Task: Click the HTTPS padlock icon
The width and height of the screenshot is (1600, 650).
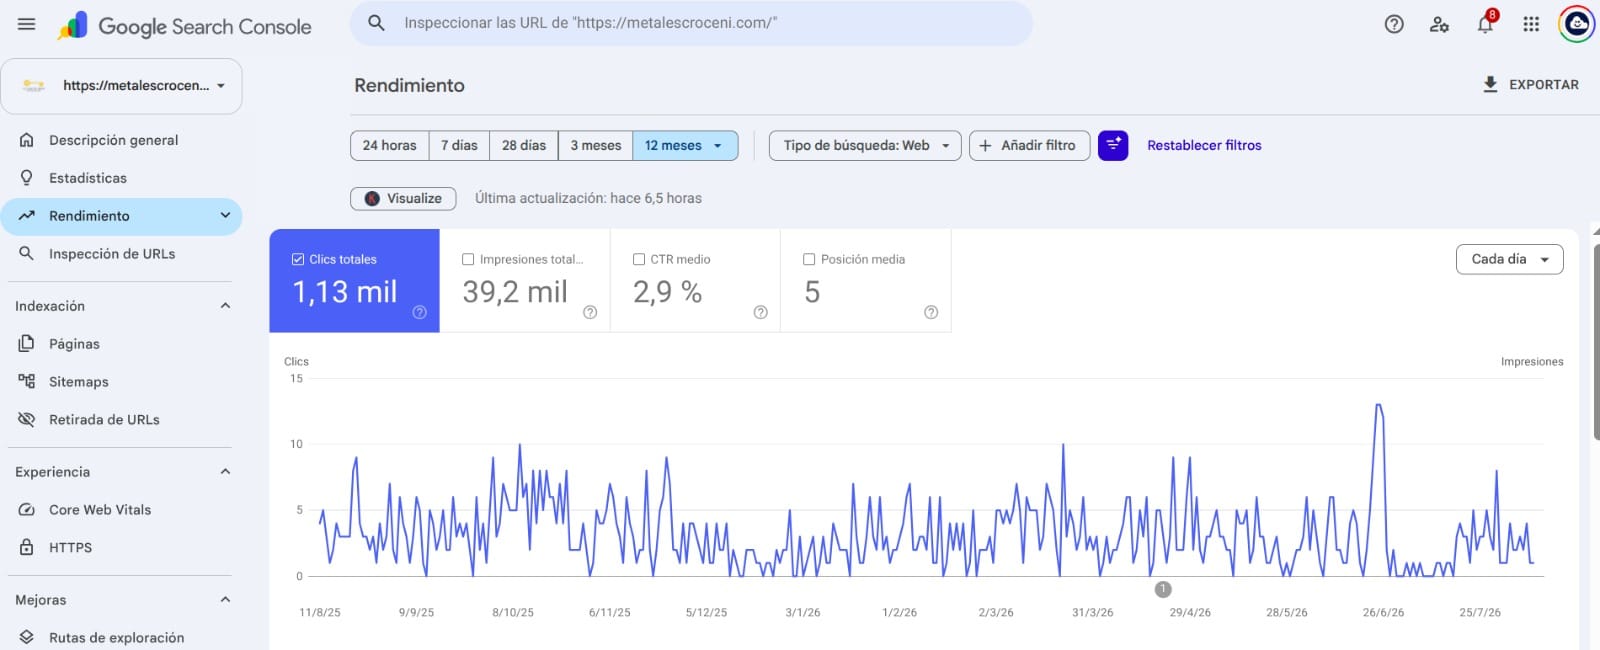Action: click(27, 547)
